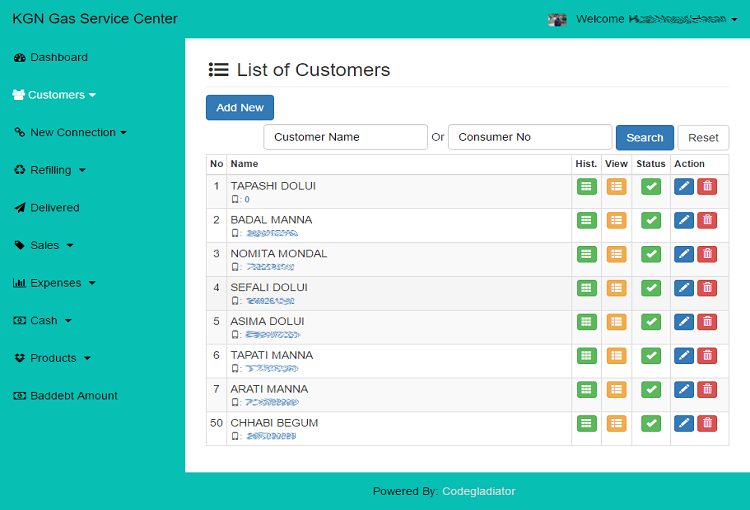Image resolution: width=750 pixels, height=510 pixels.
Task: Edit ARATI MANNA's customer entry
Action: tap(684, 390)
